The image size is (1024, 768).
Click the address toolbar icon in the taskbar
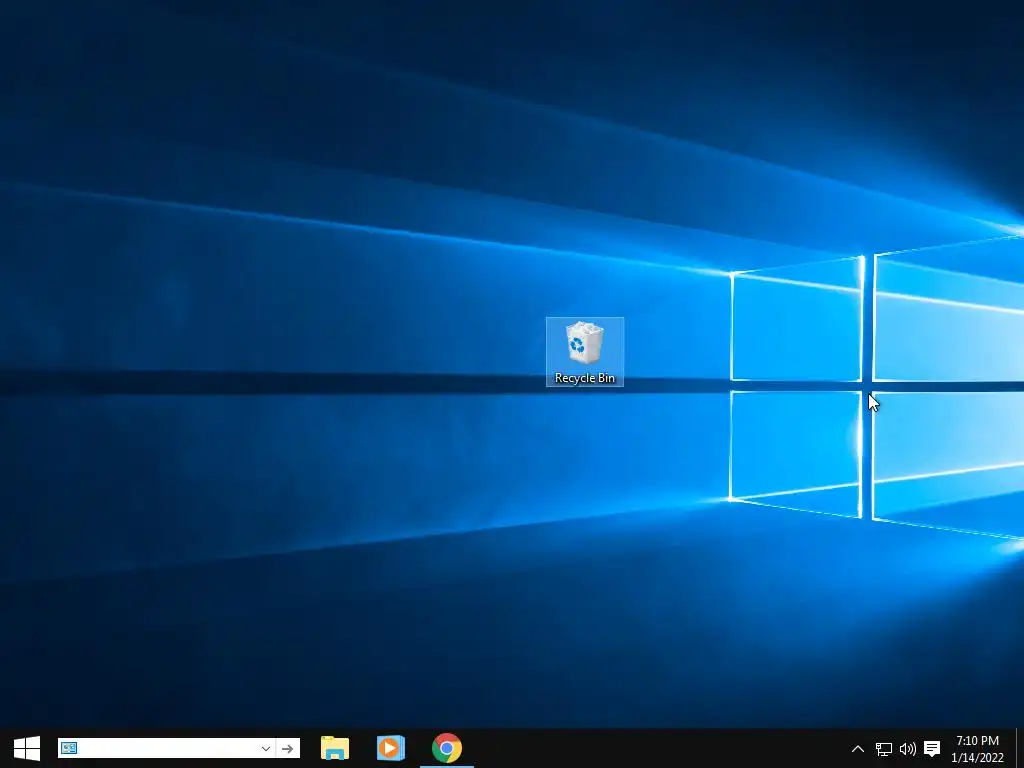click(x=69, y=748)
